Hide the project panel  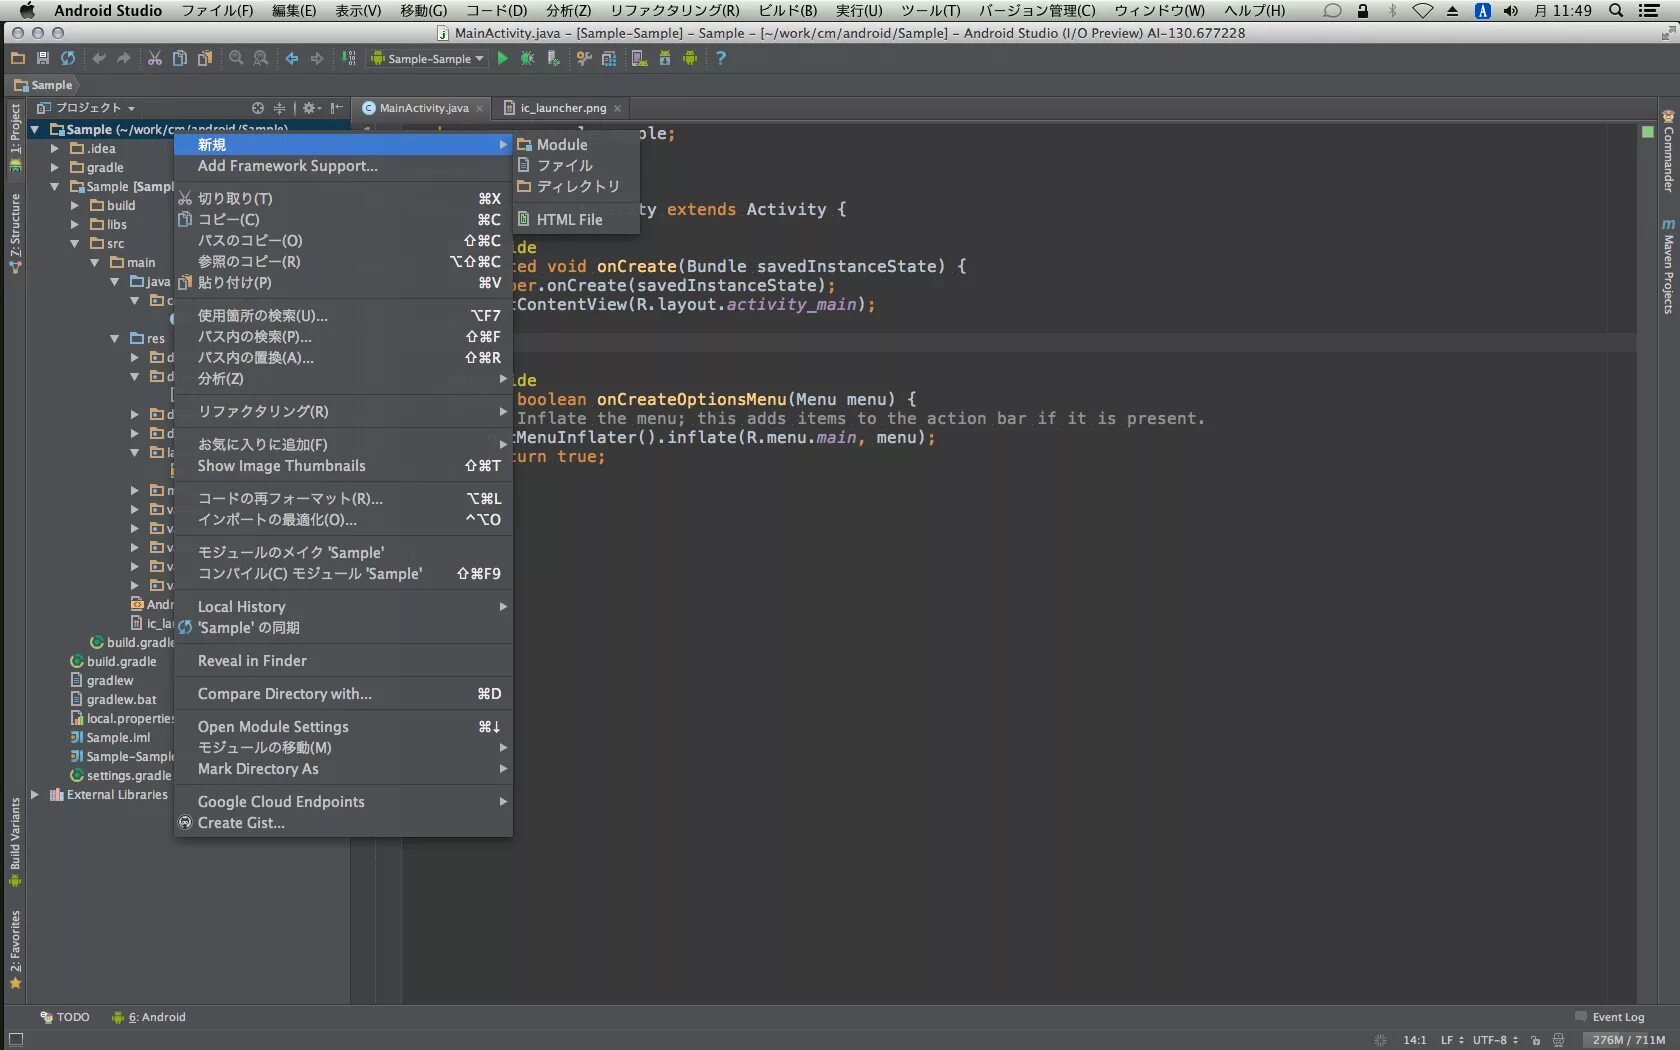337,108
